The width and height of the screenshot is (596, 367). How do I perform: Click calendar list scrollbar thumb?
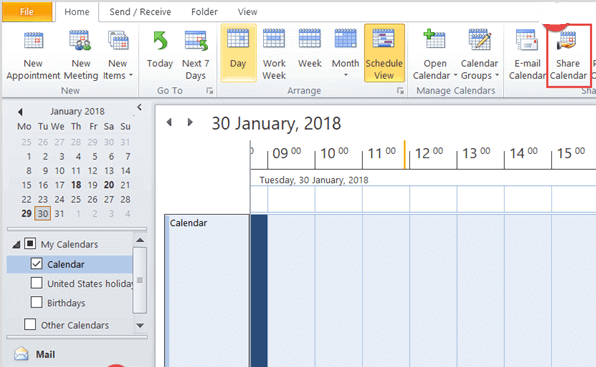(x=140, y=280)
